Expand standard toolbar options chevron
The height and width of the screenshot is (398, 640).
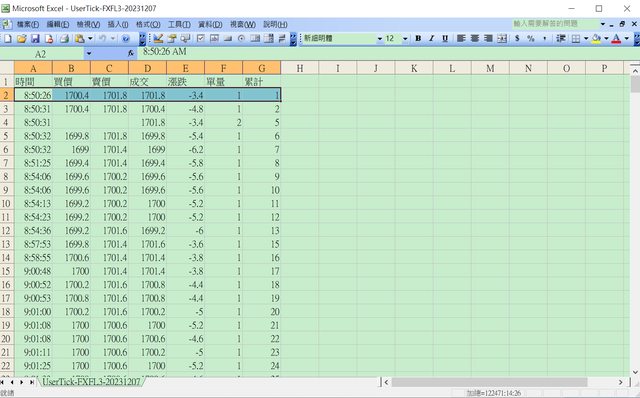pos(142,39)
